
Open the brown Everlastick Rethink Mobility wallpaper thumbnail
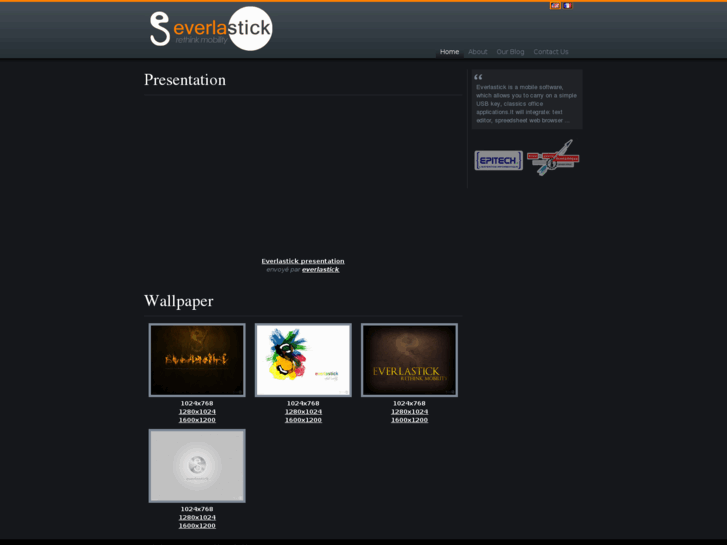click(409, 360)
